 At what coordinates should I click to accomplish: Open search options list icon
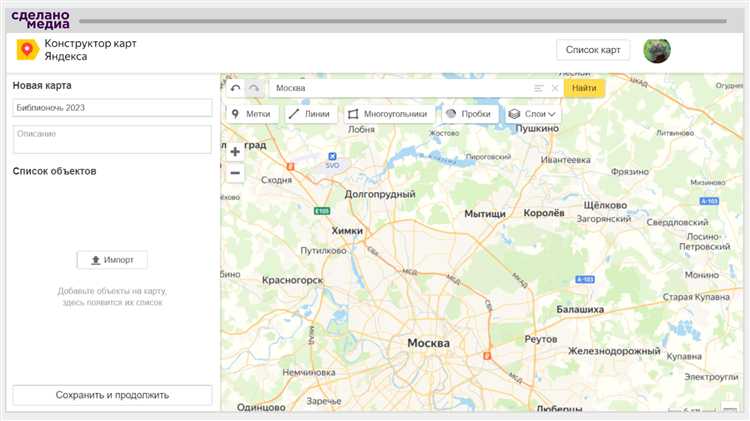click(x=539, y=88)
